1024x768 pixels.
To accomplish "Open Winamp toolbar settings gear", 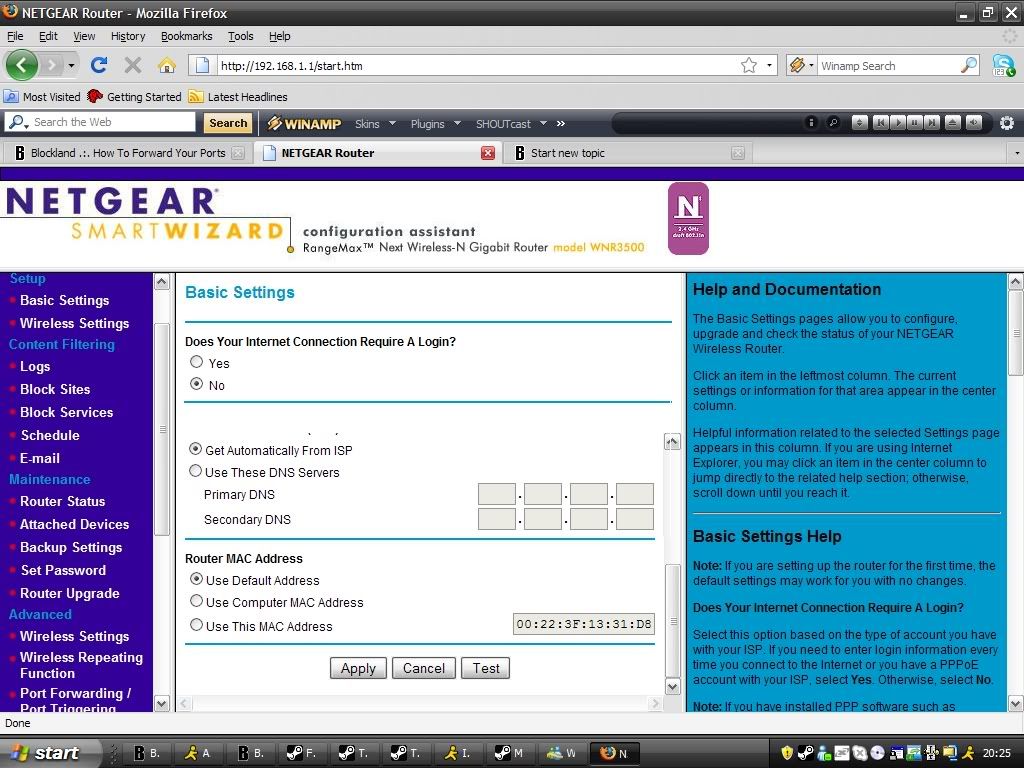I will [1007, 123].
